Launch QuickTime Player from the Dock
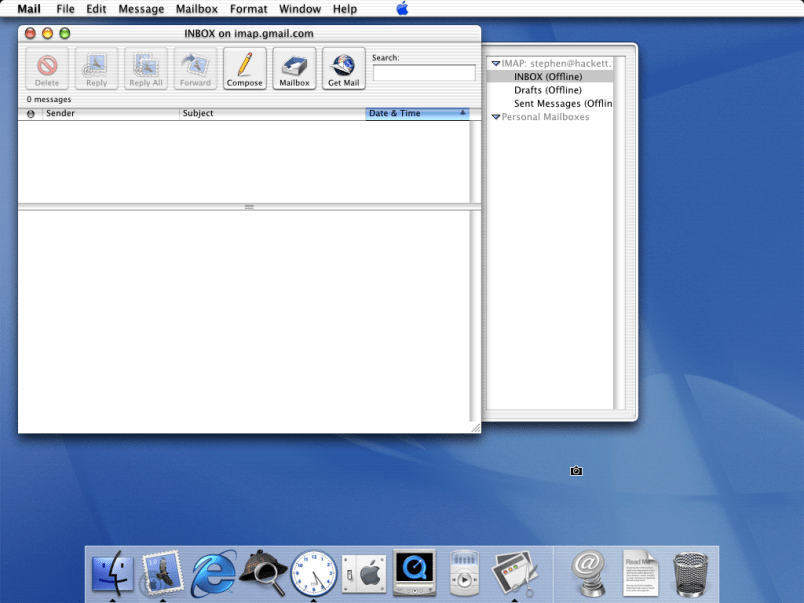Screen dimensions: 804x603 [414, 572]
